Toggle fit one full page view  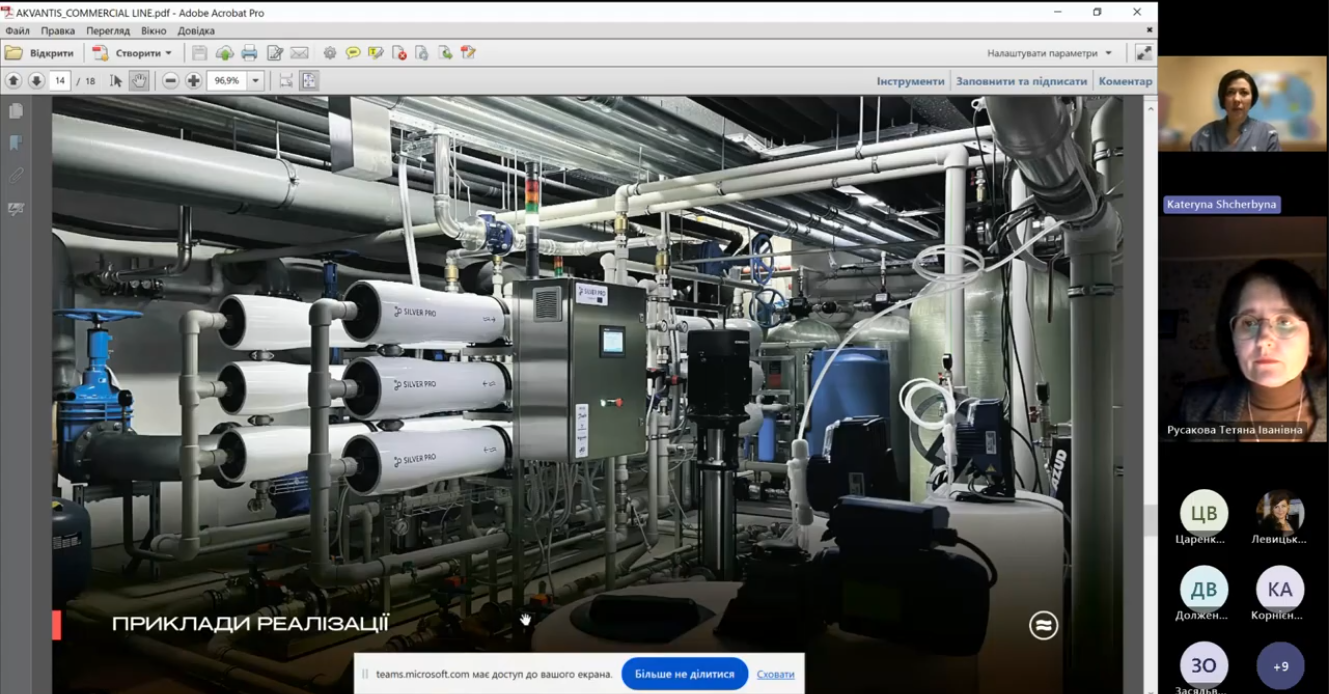309,81
